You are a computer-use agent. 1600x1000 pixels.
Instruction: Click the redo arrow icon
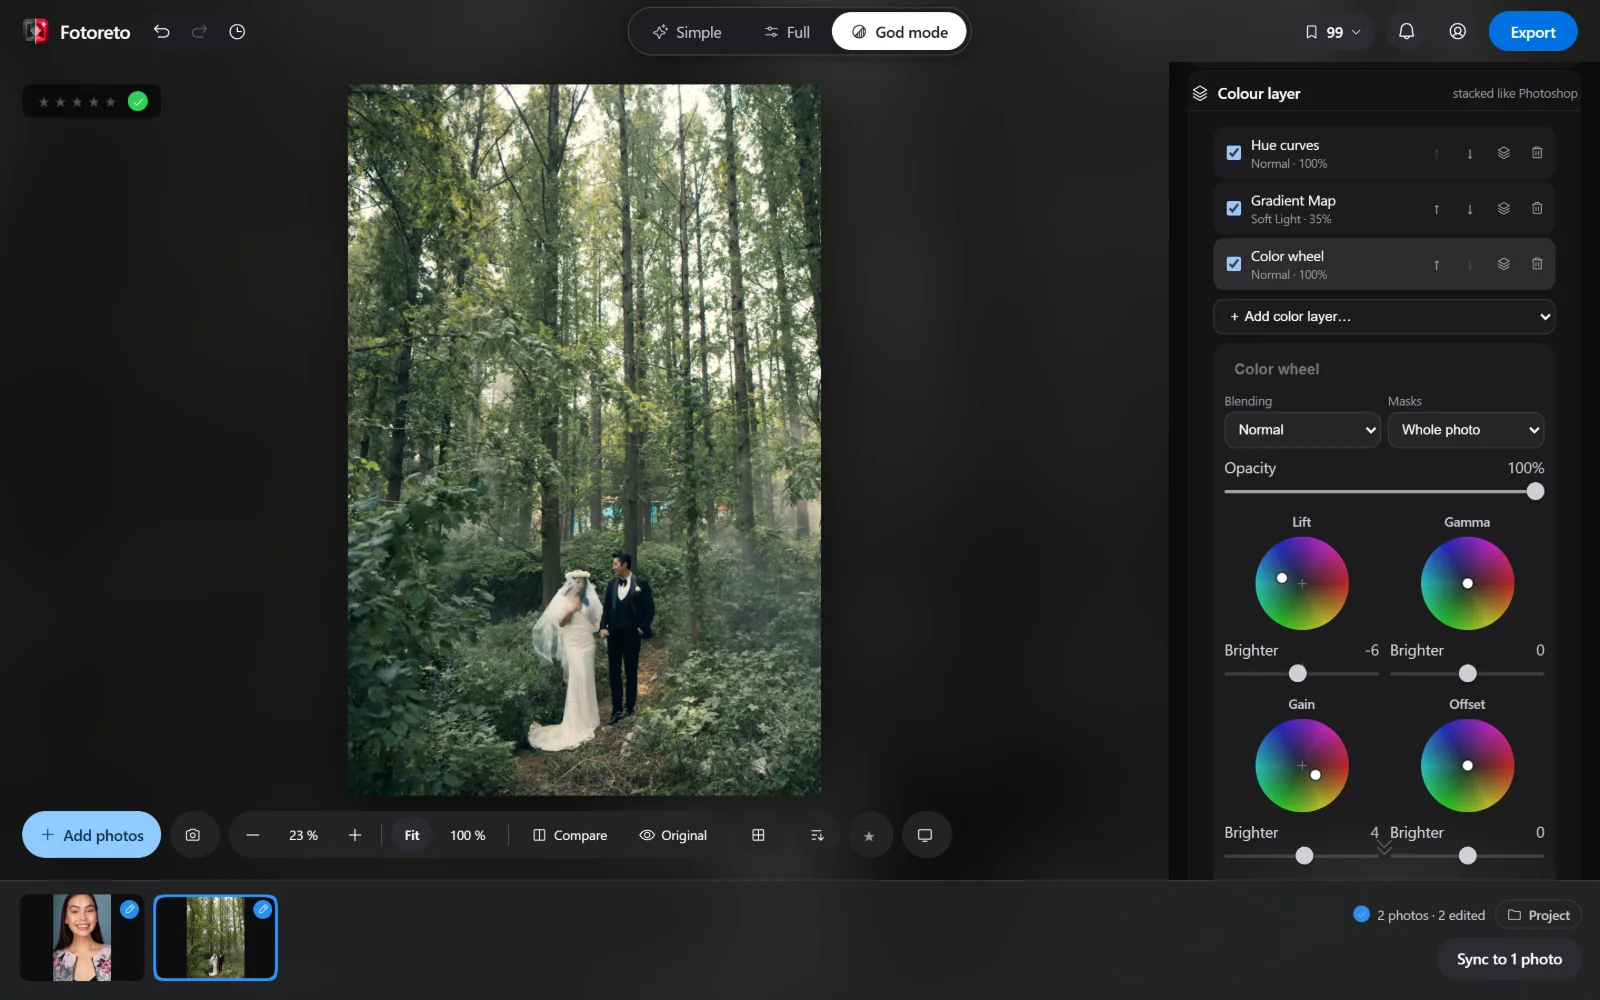pyautogui.click(x=199, y=32)
